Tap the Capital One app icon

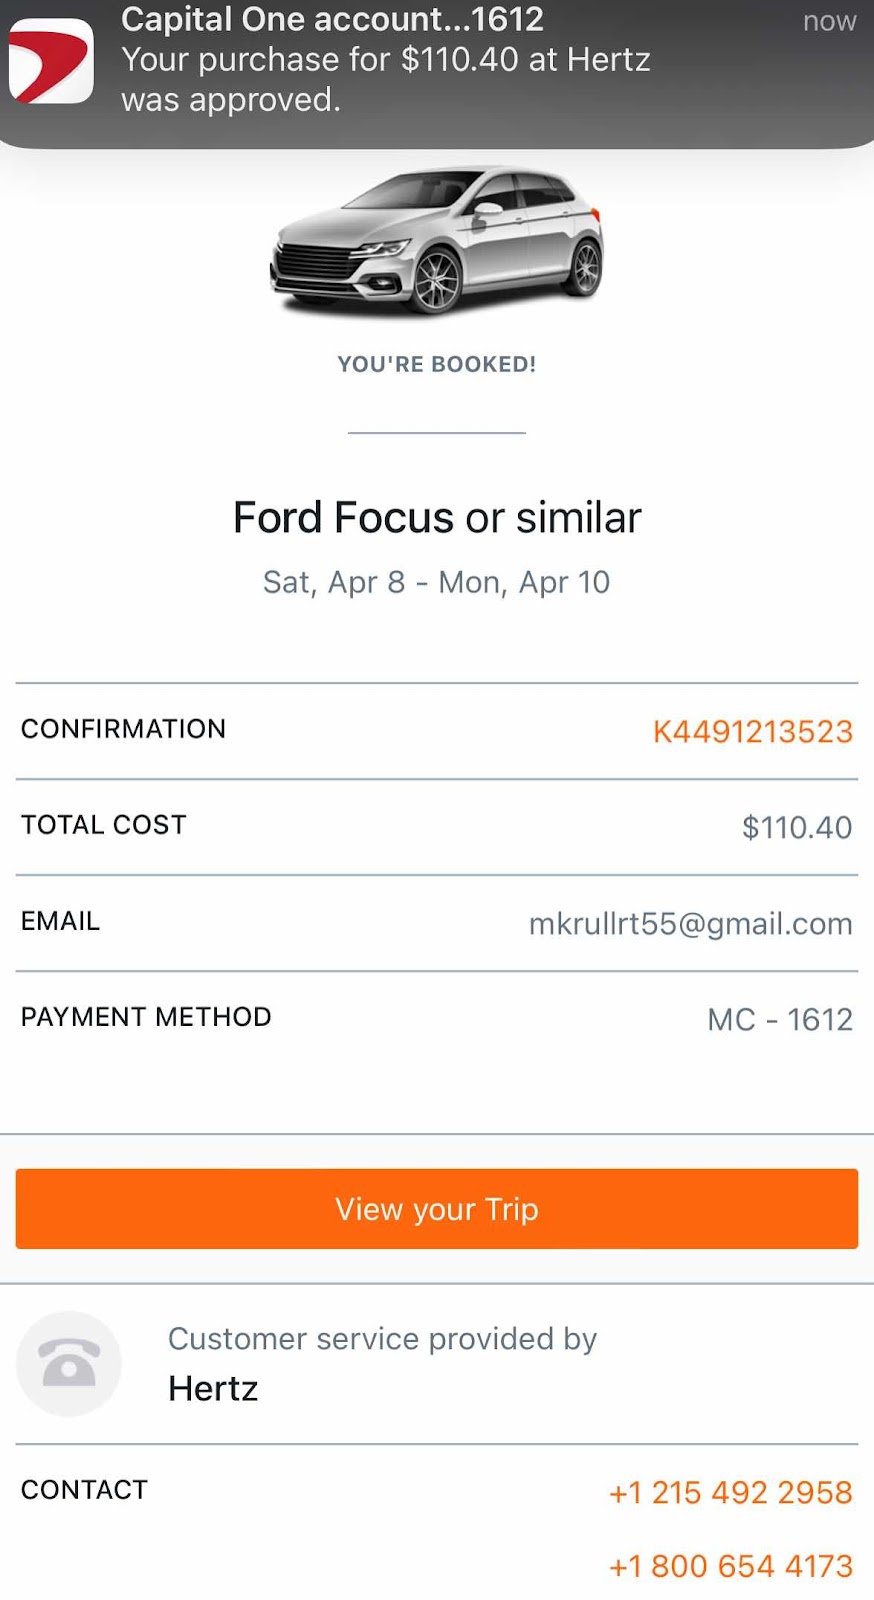coord(51,62)
